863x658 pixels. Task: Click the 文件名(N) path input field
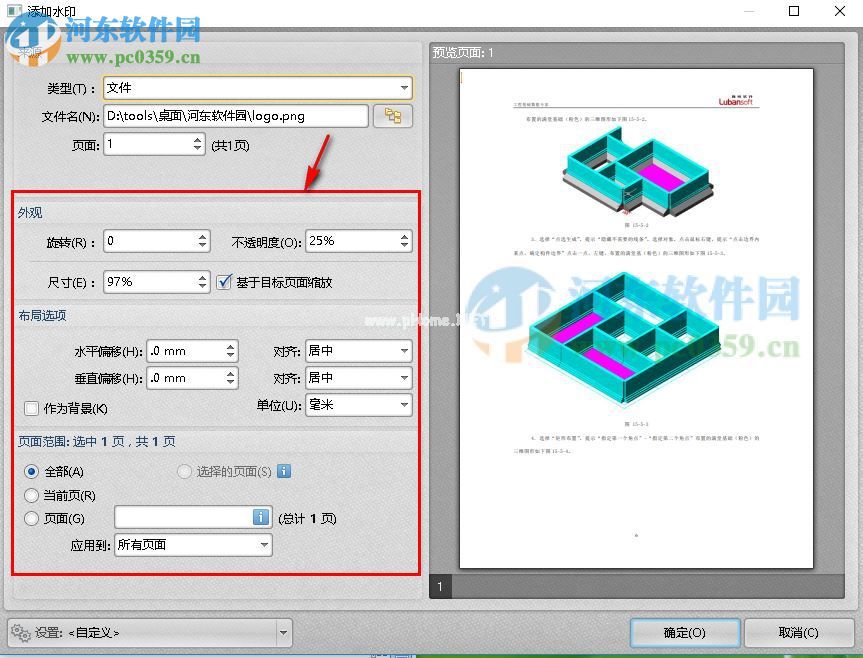tap(236, 116)
